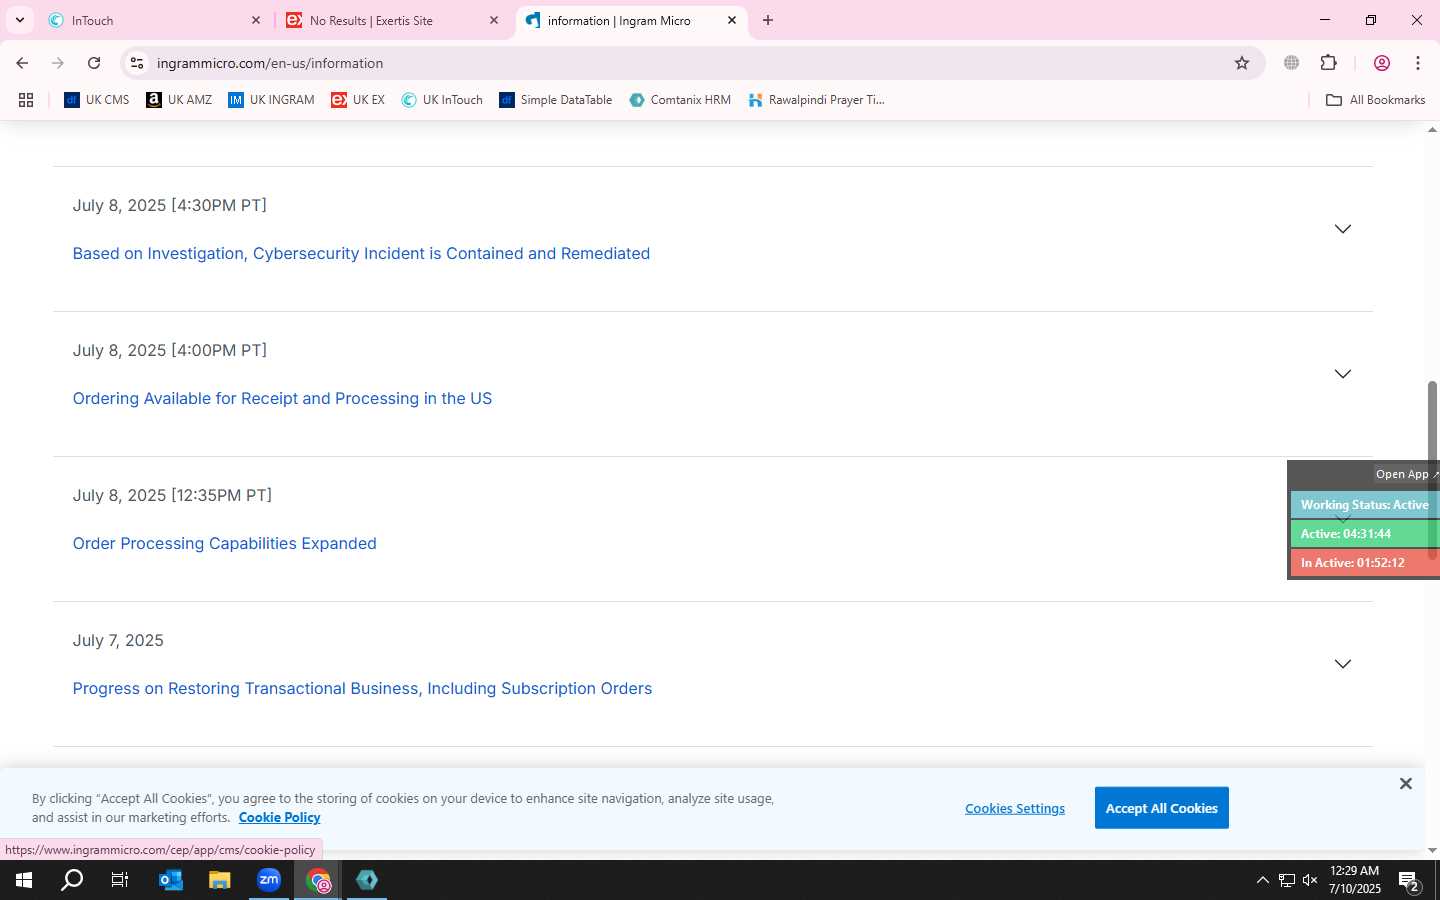Viewport: 1440px width, 900px height.
Task: Click Accept All Cookies button
Action: point(1161,808)
